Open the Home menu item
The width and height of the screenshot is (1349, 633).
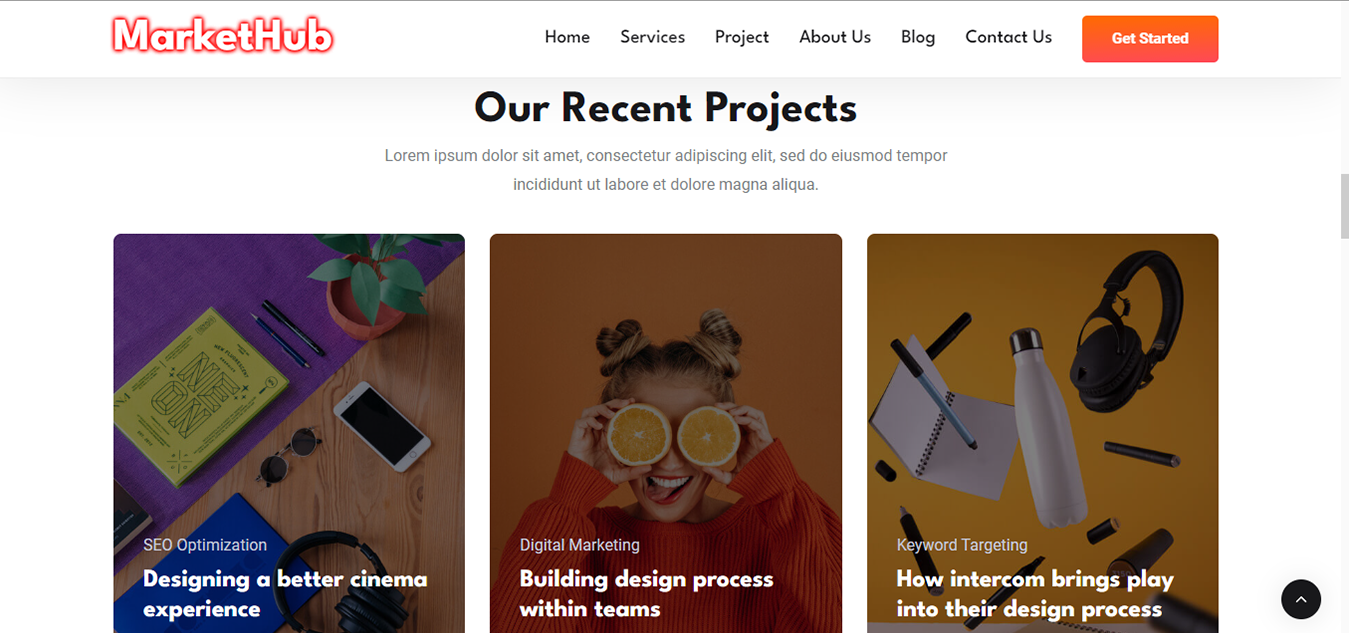567,37
